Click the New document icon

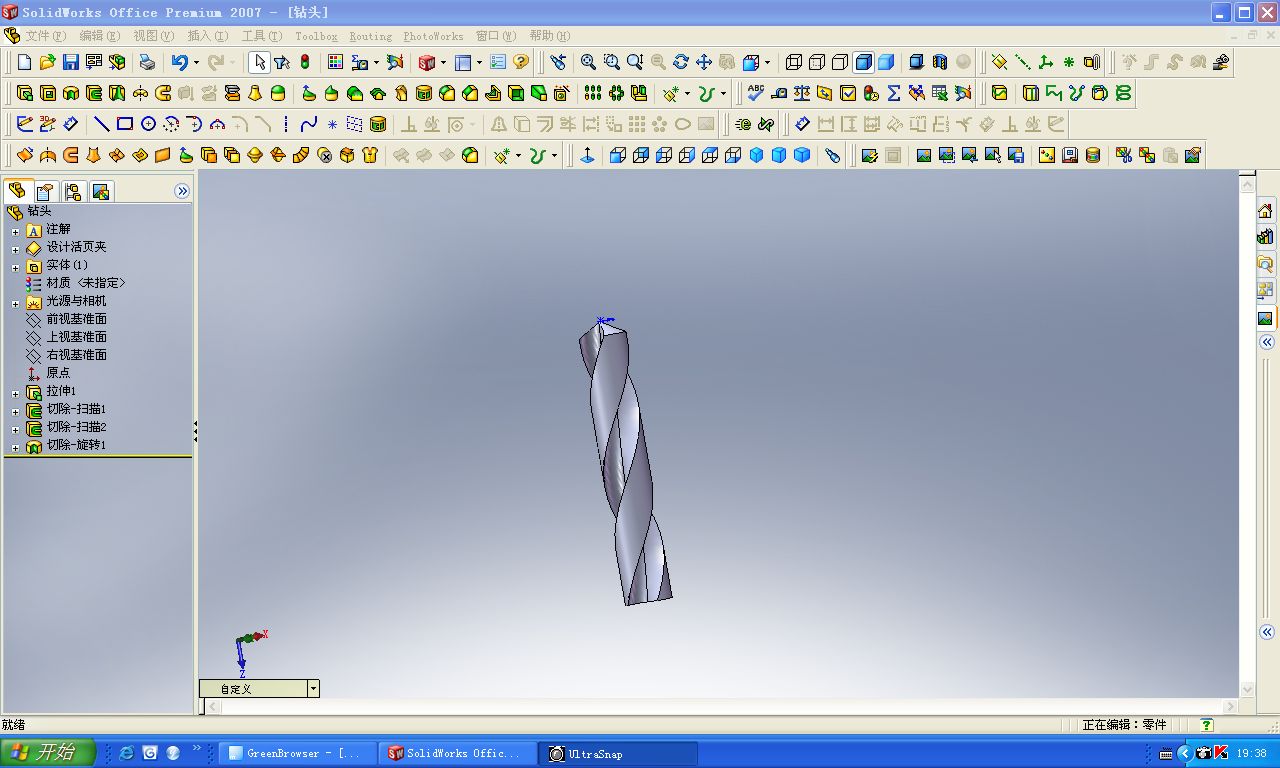pos(25,62)
